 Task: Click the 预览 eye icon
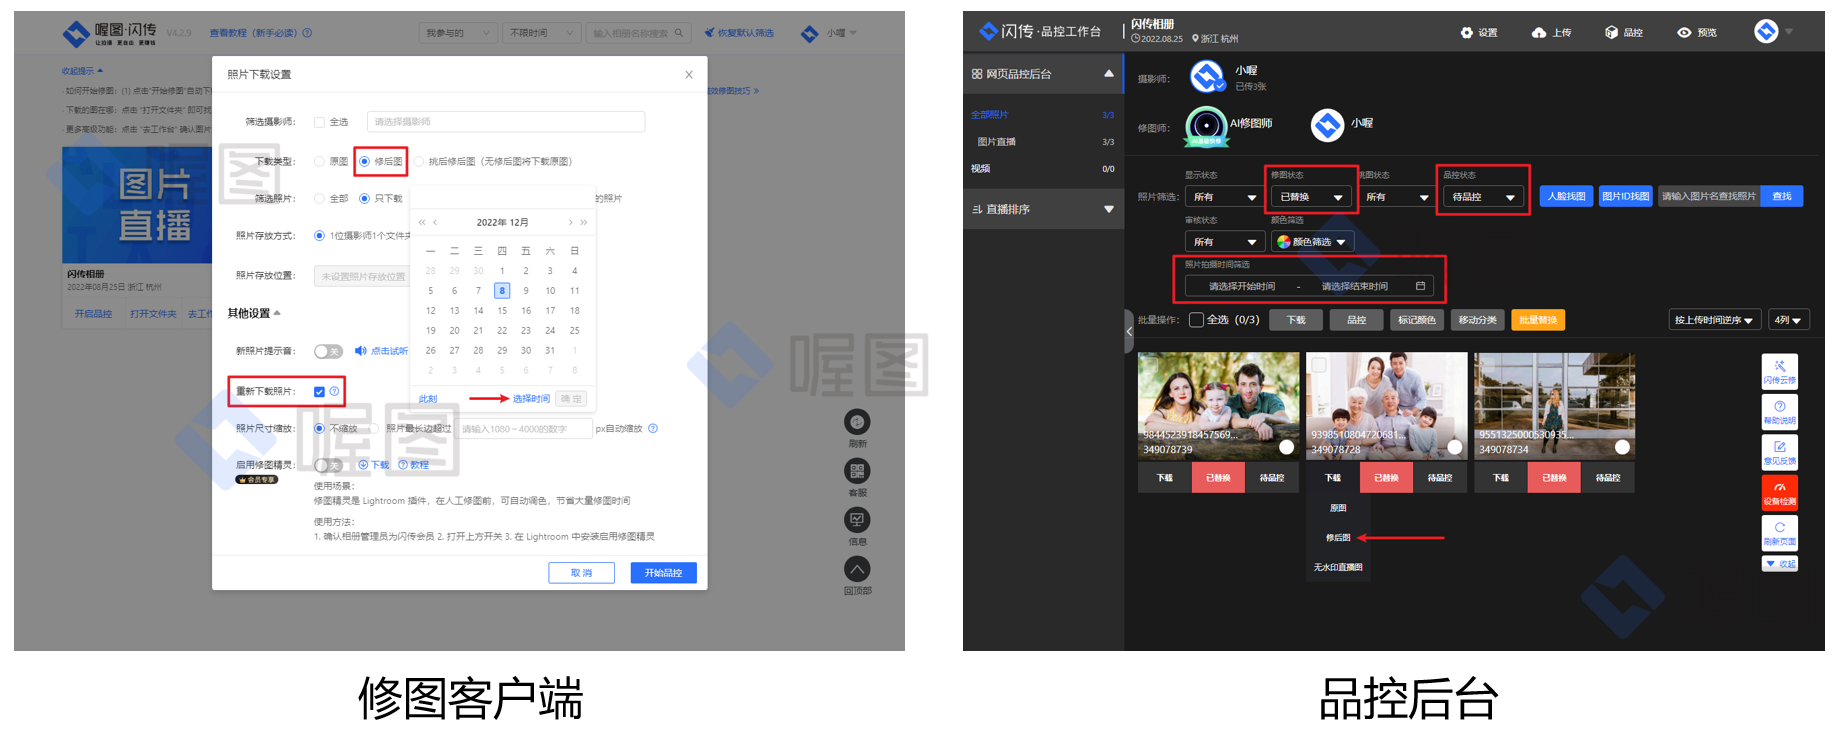[1684, 33]
